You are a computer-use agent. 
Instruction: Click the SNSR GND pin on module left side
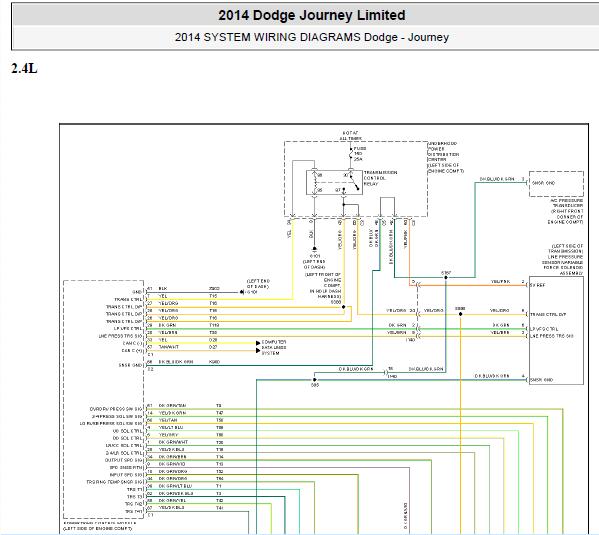point(130,365)
